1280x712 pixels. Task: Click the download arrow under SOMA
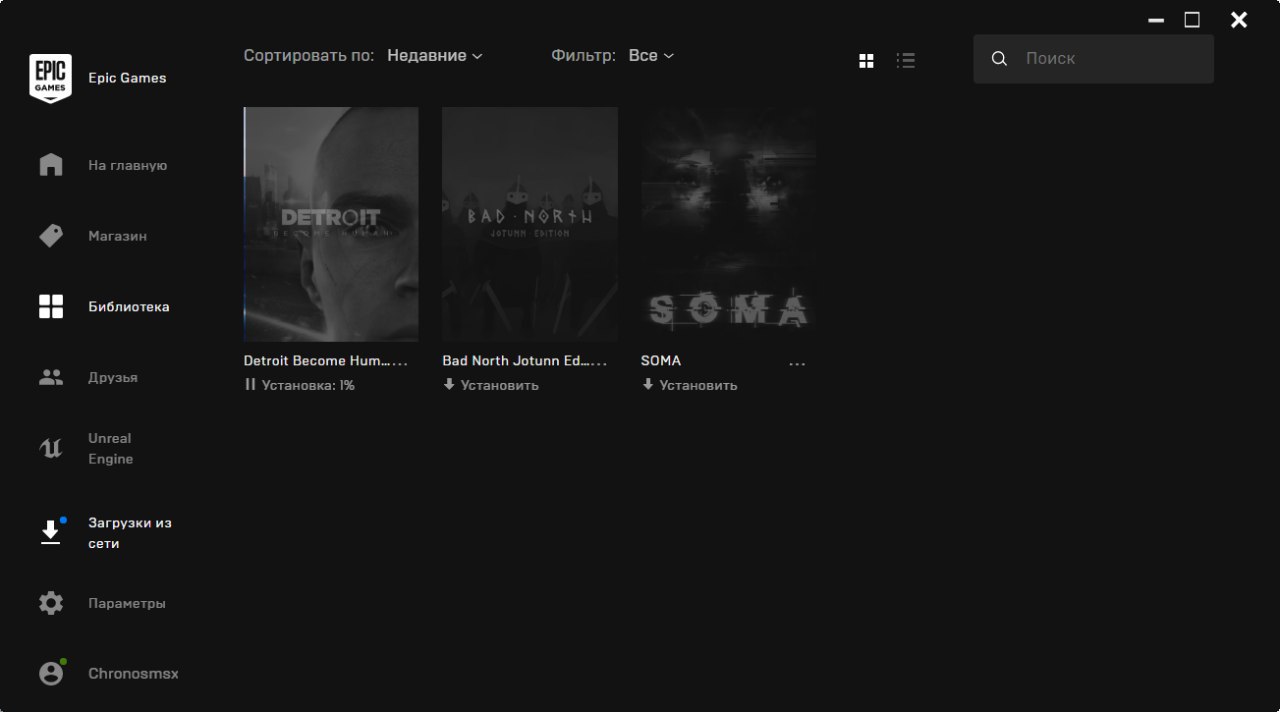[x=648, y=385]
